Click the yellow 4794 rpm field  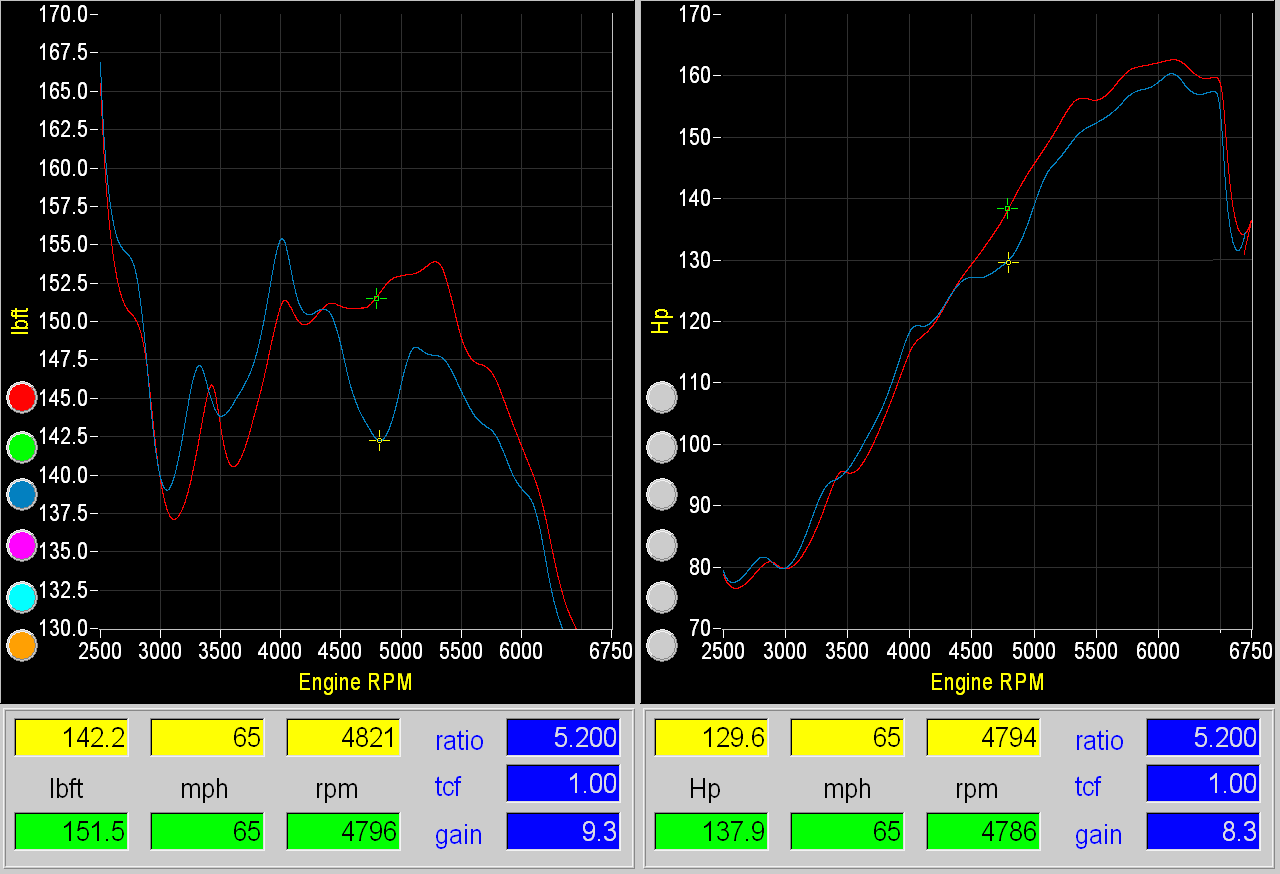983,738
